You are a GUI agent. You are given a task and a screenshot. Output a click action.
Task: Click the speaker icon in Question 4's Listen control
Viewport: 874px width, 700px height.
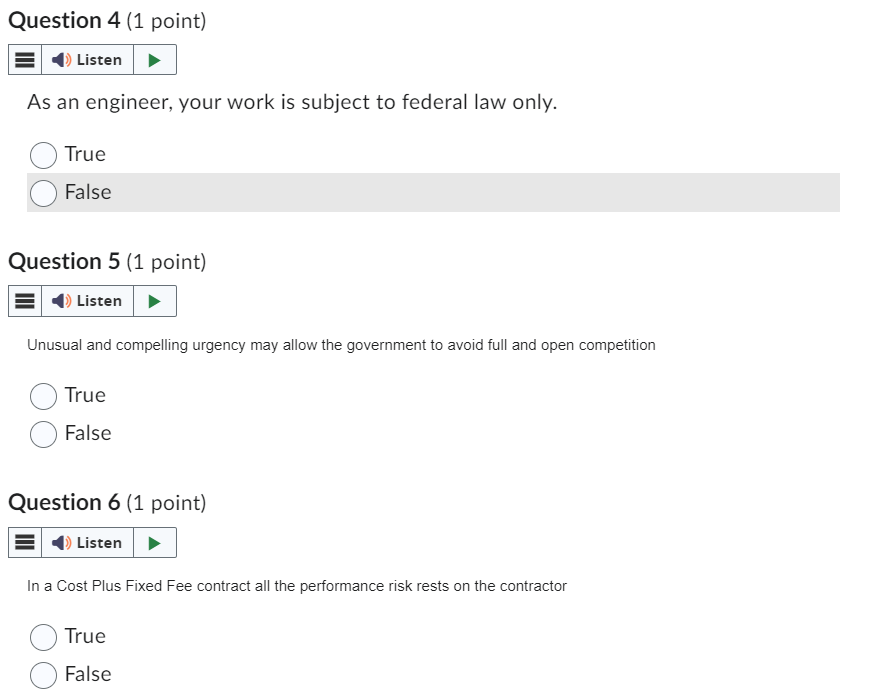point(60,59)
